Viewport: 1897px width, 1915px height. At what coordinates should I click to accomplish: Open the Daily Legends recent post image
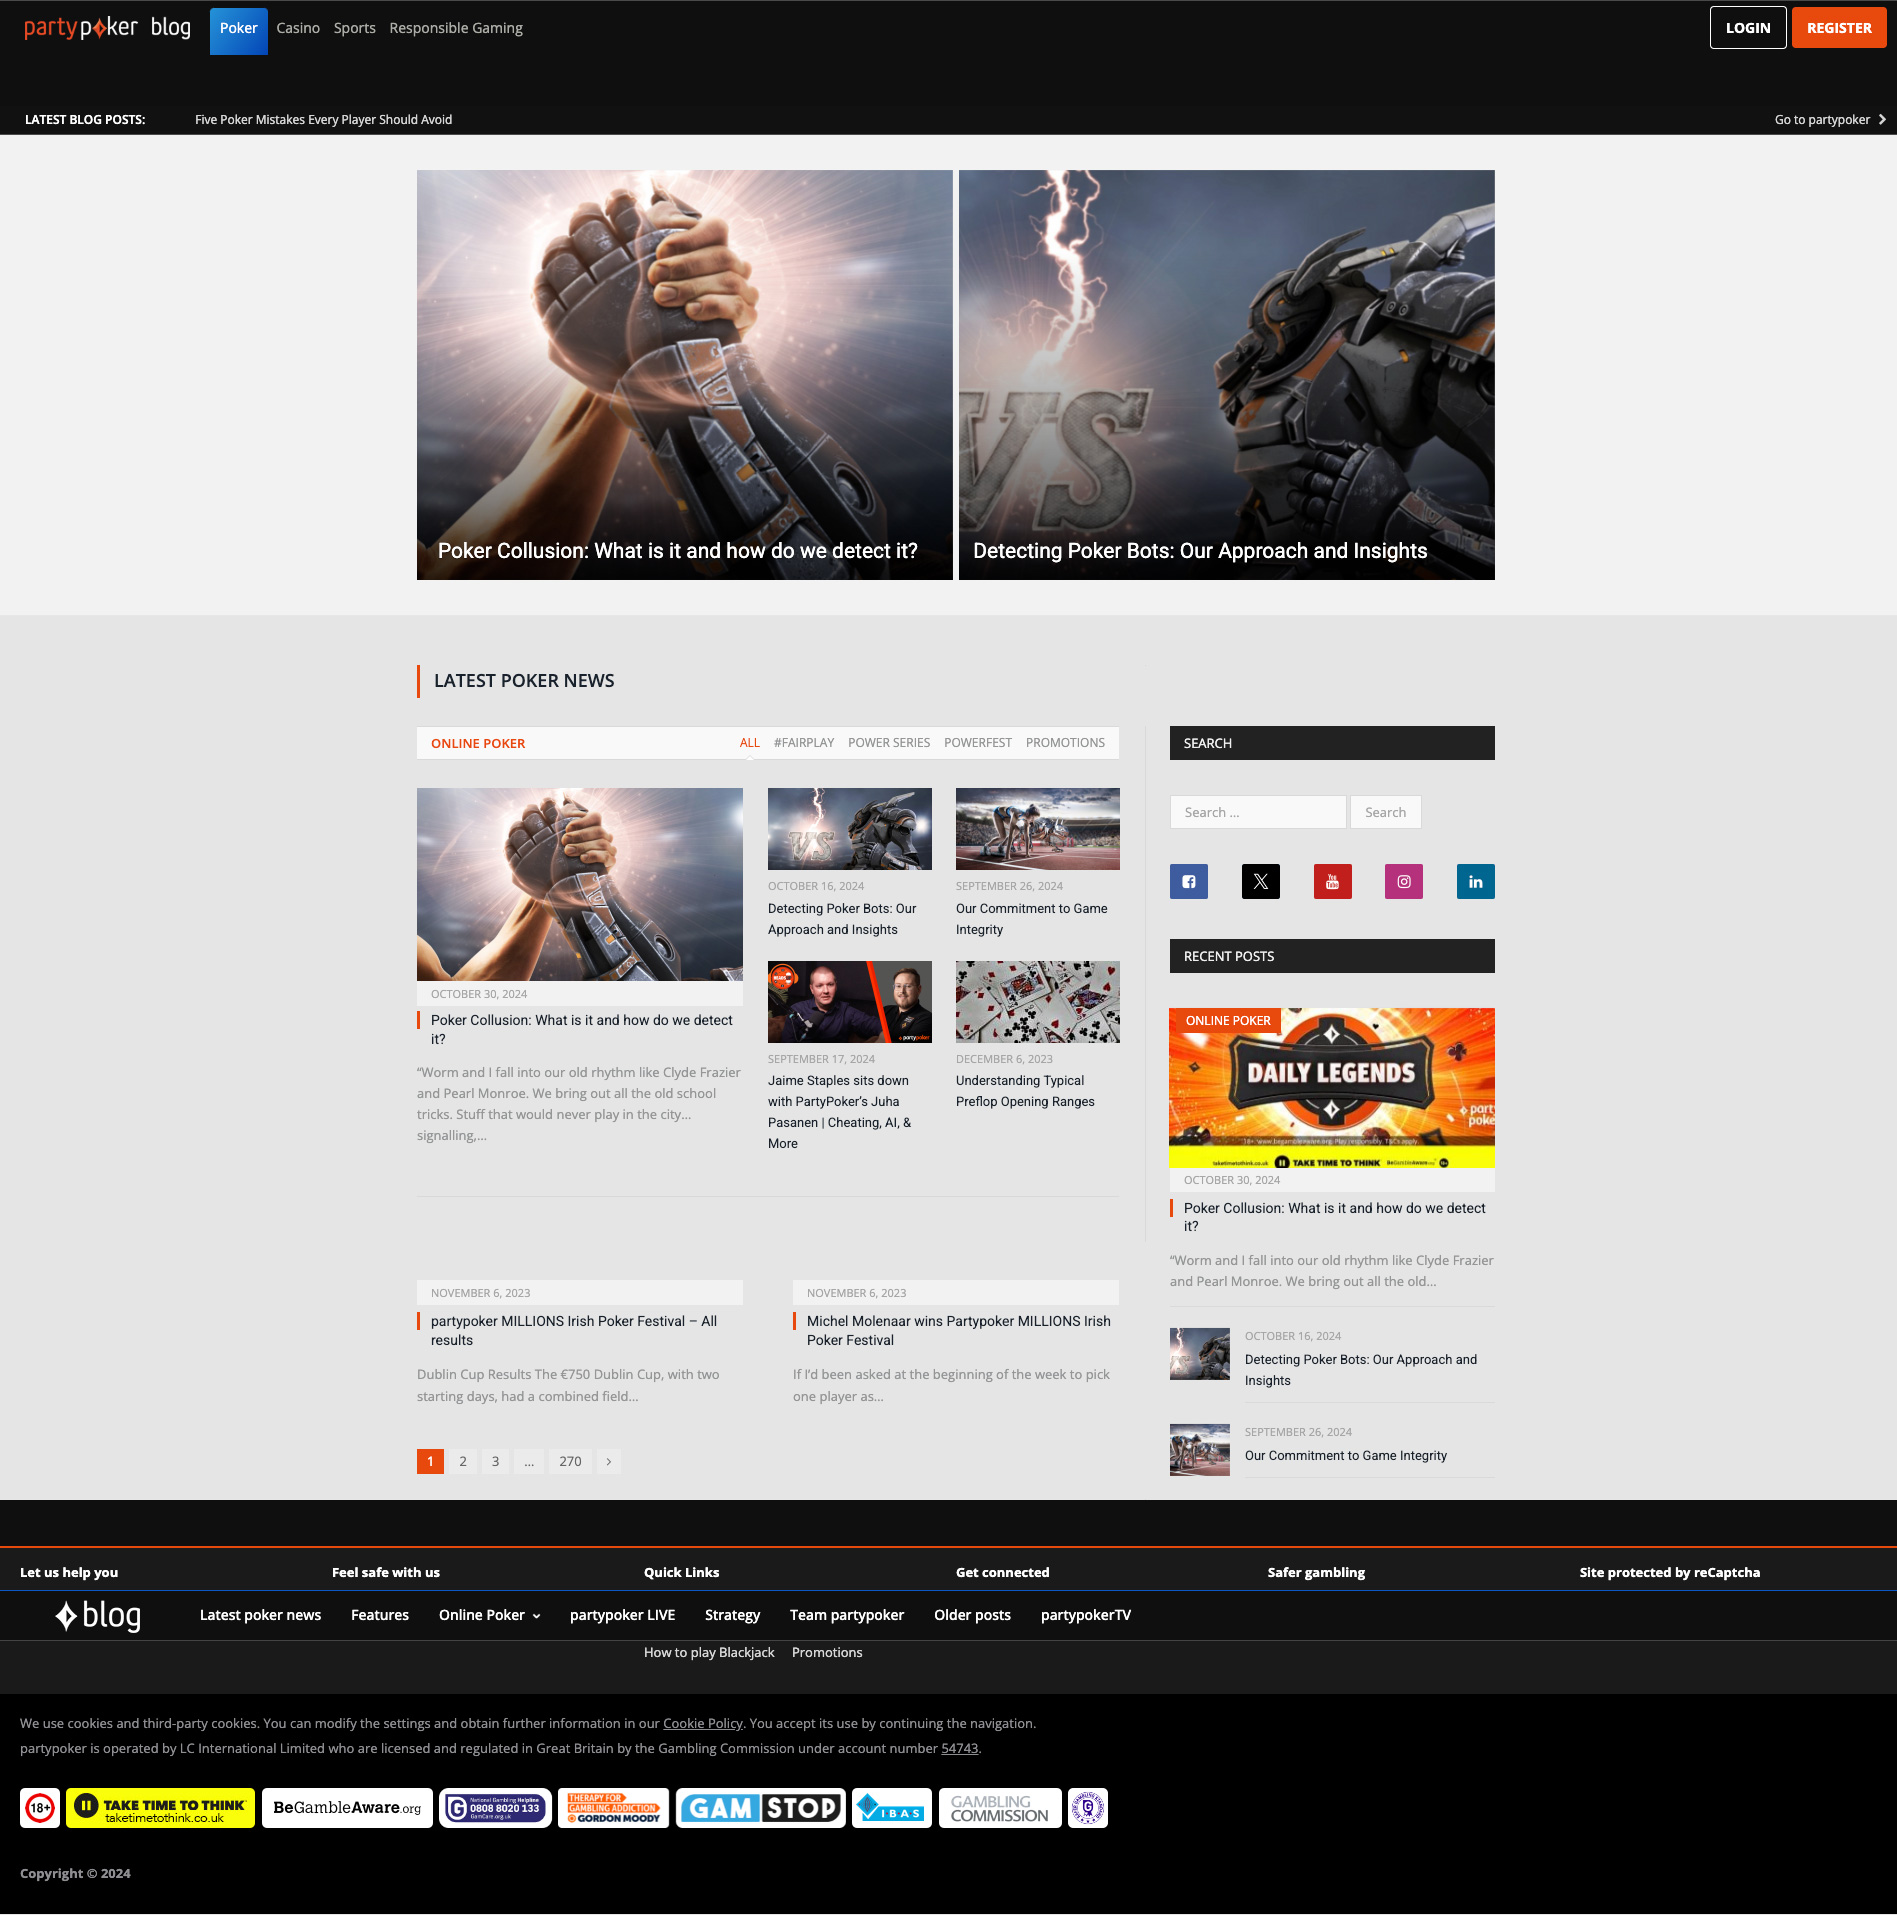point(1332,1088)
